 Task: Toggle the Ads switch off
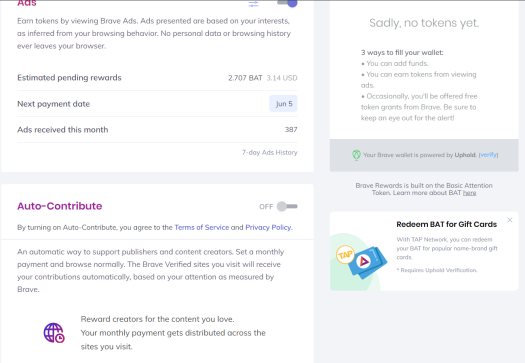click(288, 3)
